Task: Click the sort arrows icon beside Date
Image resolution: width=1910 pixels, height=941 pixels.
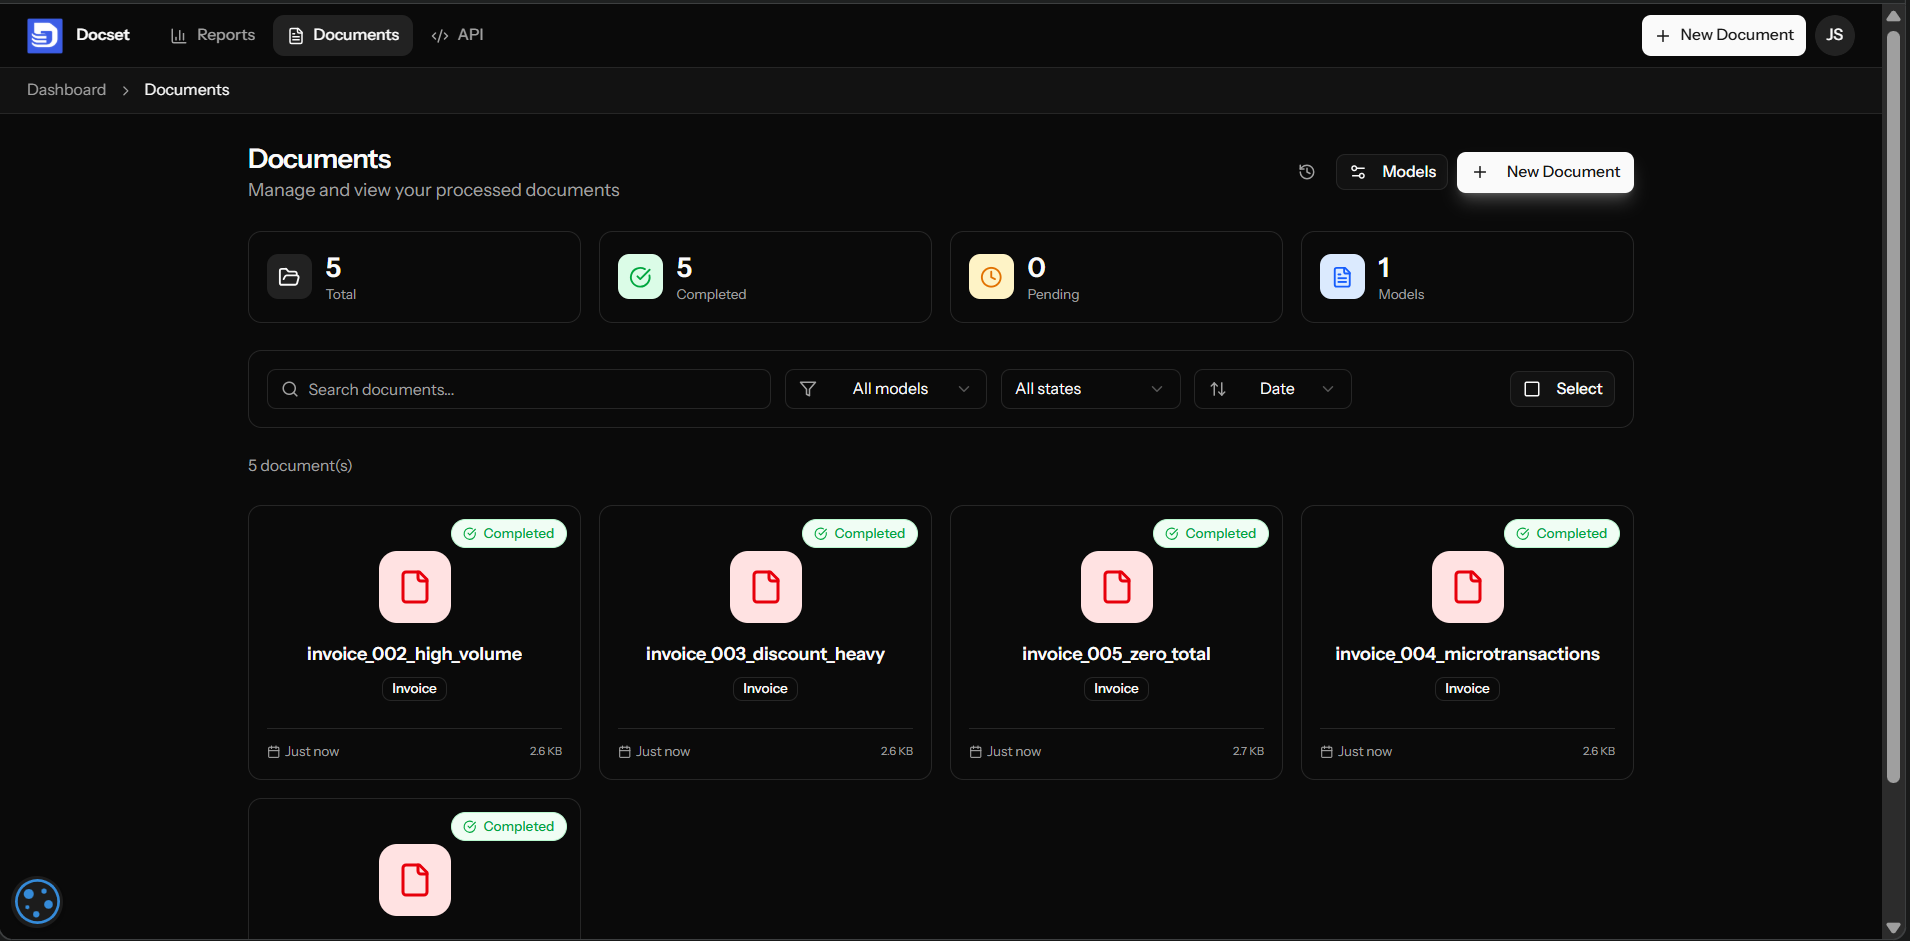Action: pos(1220,389)
